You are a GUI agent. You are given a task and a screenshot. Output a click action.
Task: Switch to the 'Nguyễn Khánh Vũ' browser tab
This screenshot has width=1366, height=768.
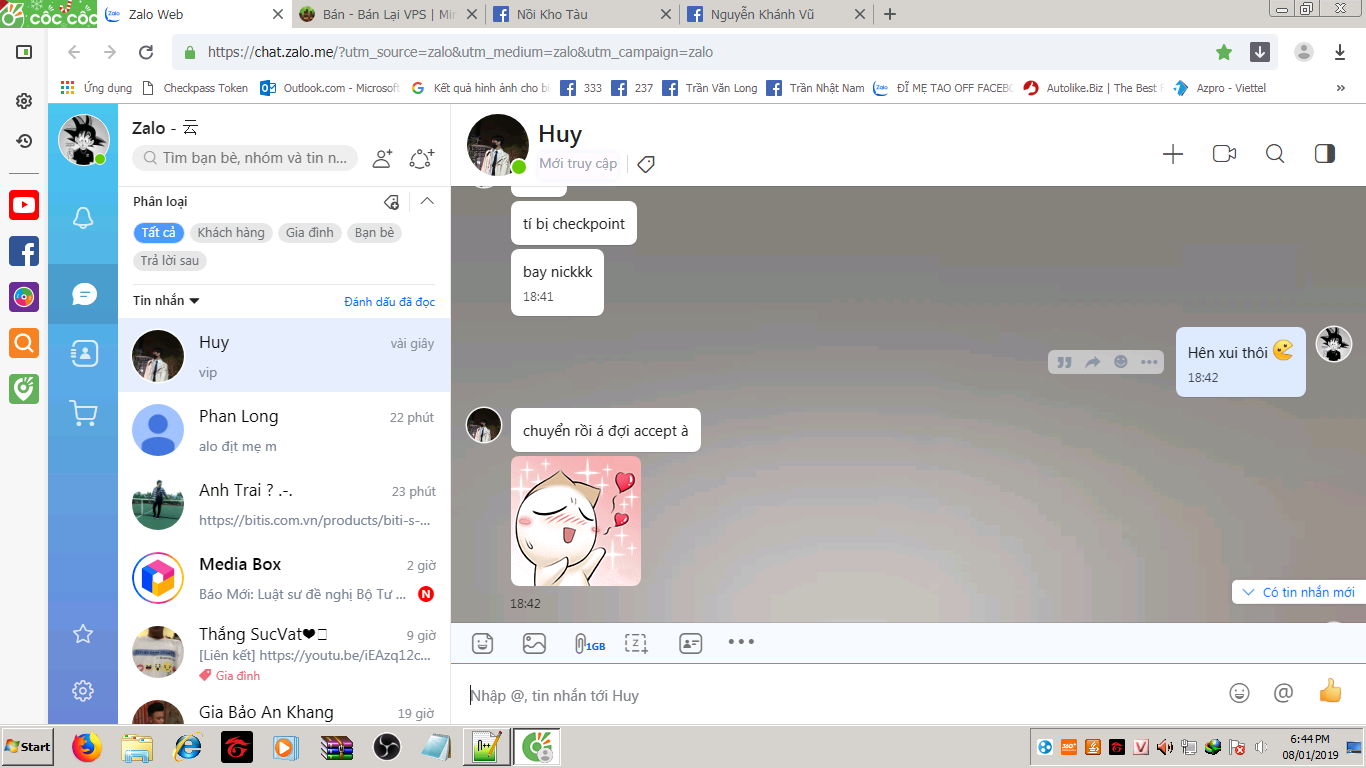coord(775,14)
